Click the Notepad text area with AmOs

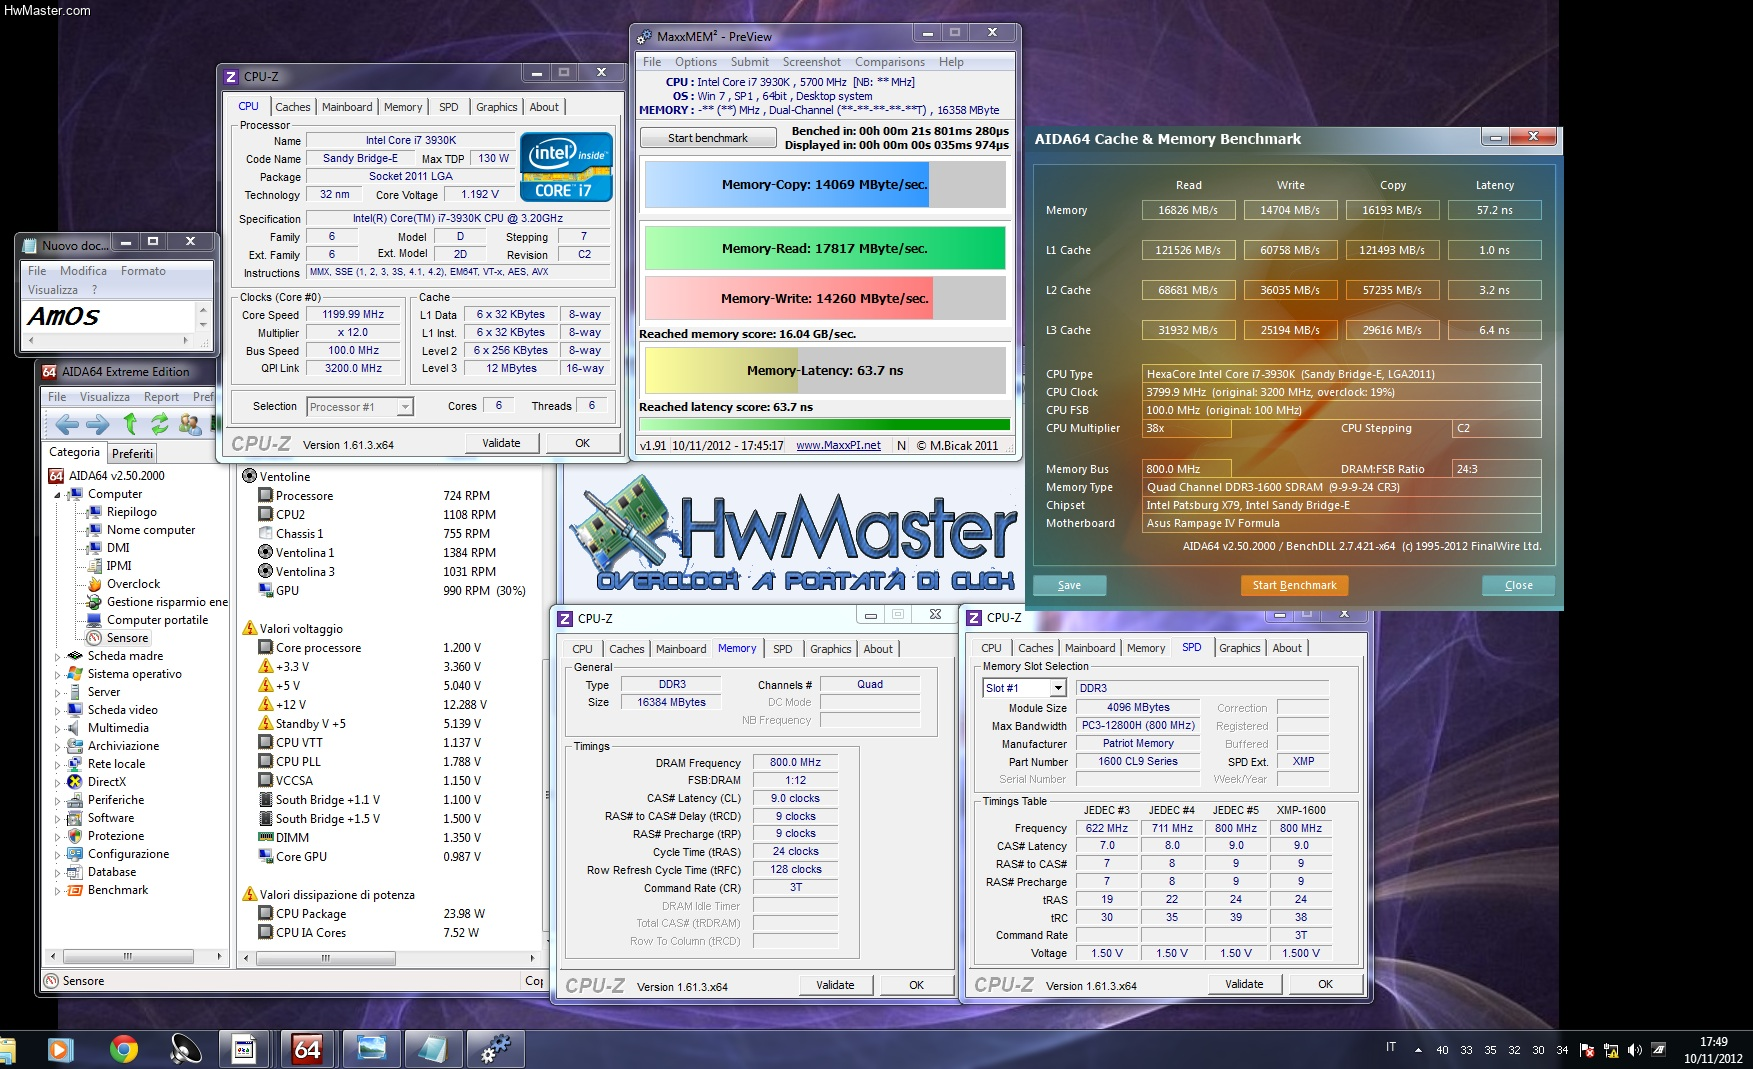click(109, 316)
